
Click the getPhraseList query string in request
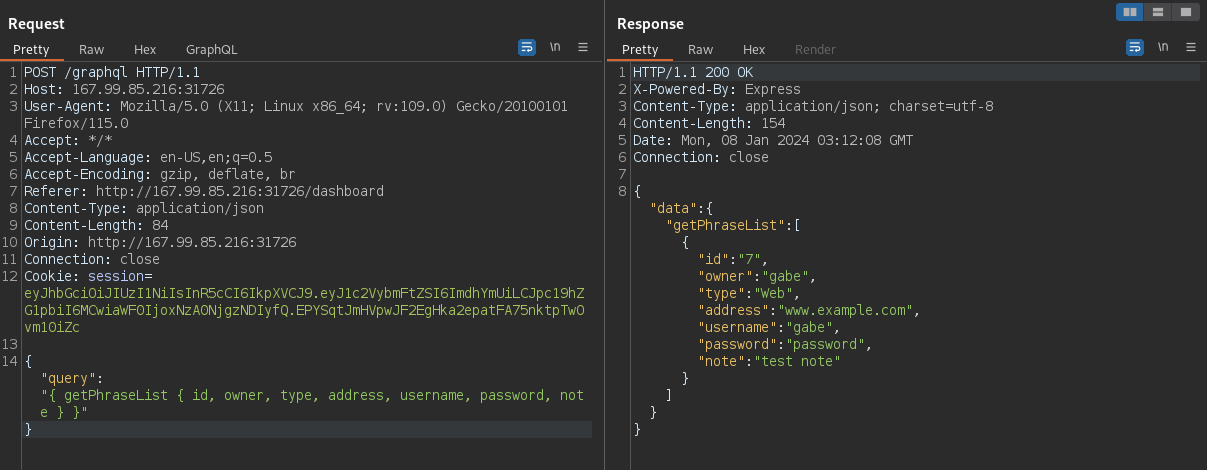[x=312, y=403]
